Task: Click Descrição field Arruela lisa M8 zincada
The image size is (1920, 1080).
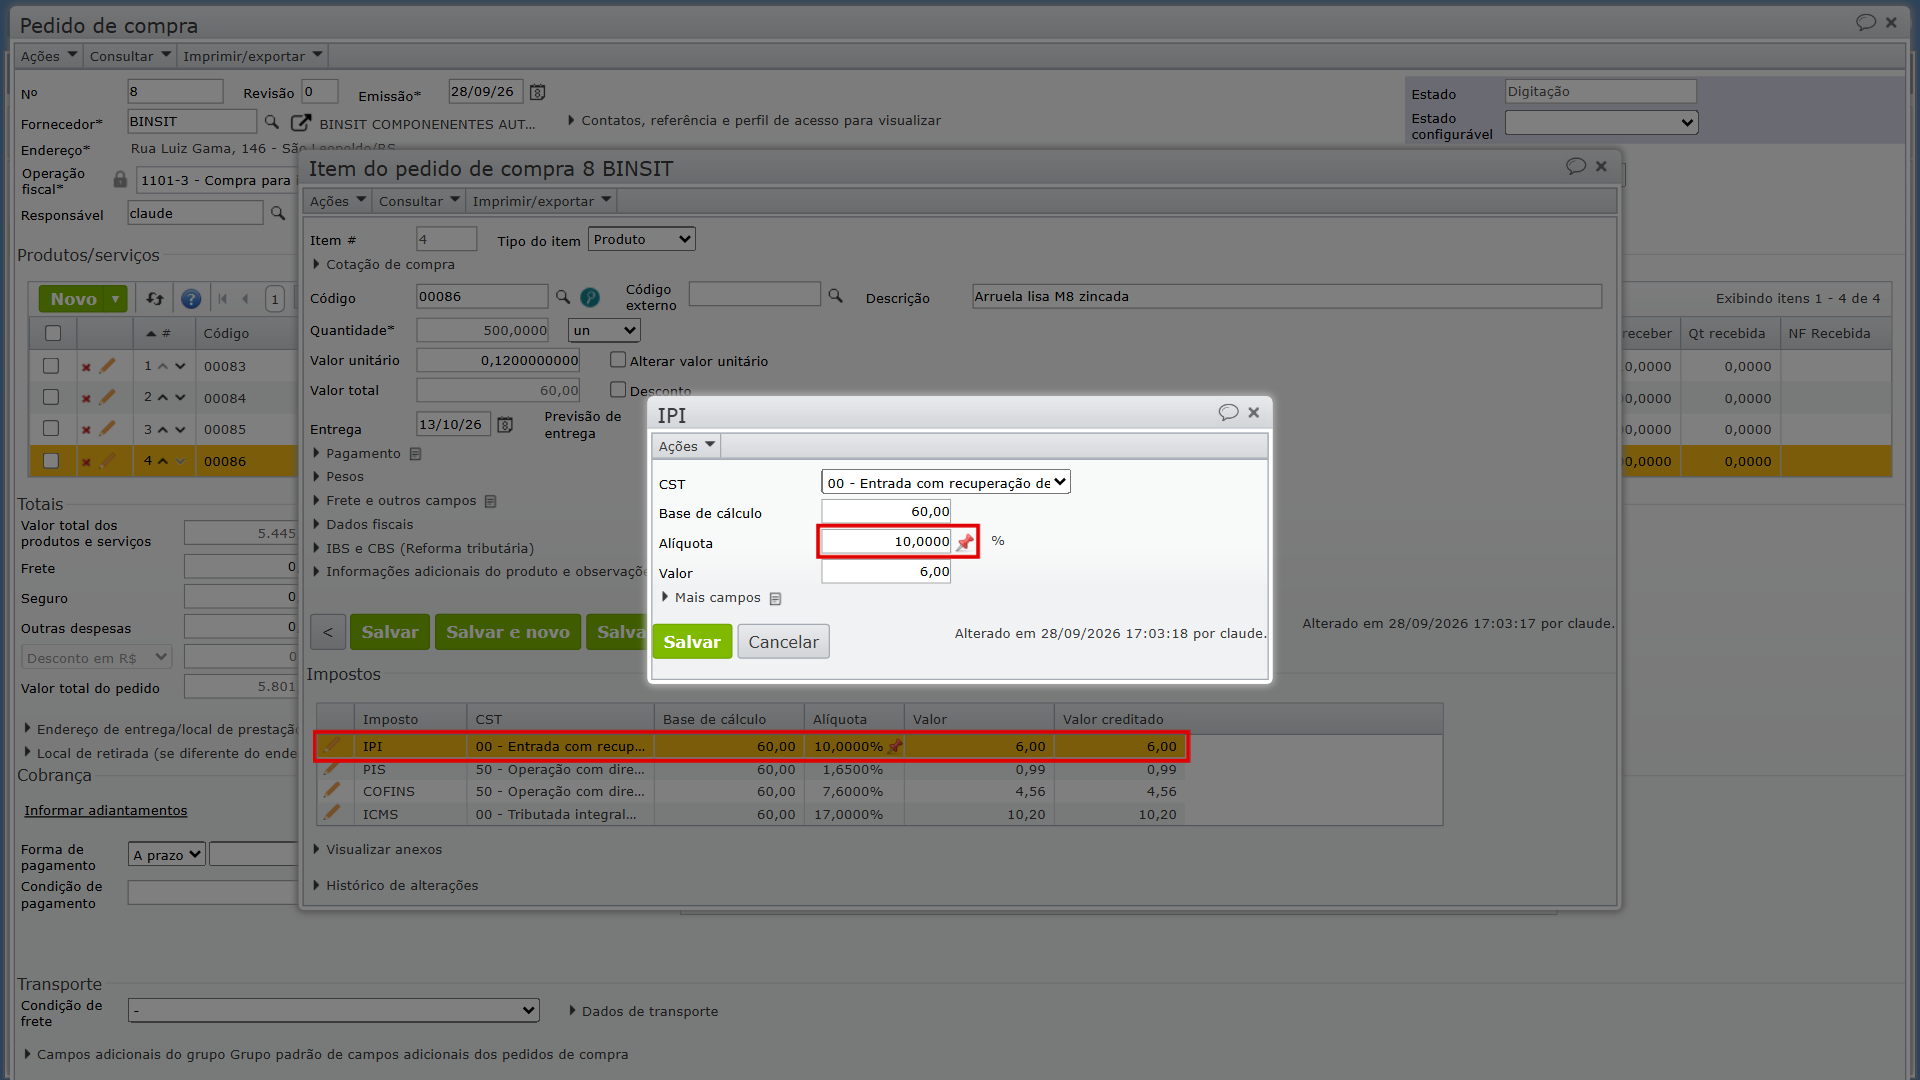Action: pos(1287,296)
